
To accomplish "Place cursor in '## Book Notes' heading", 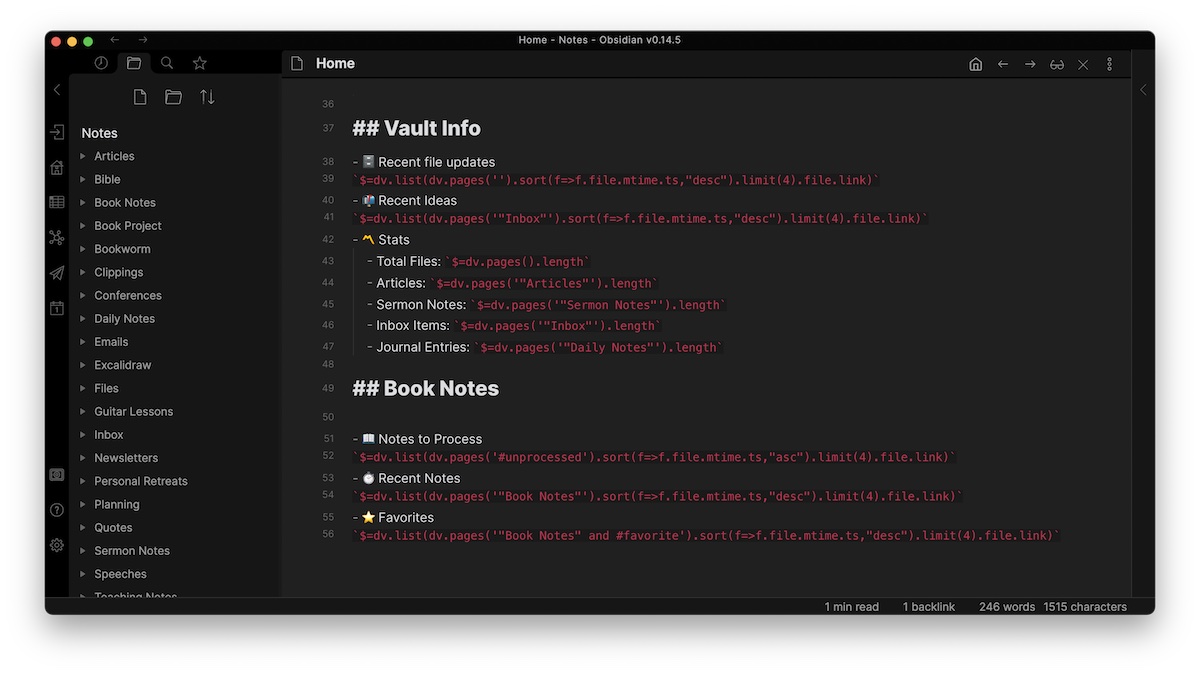I will pyautogui.click(x=425, y=388).
